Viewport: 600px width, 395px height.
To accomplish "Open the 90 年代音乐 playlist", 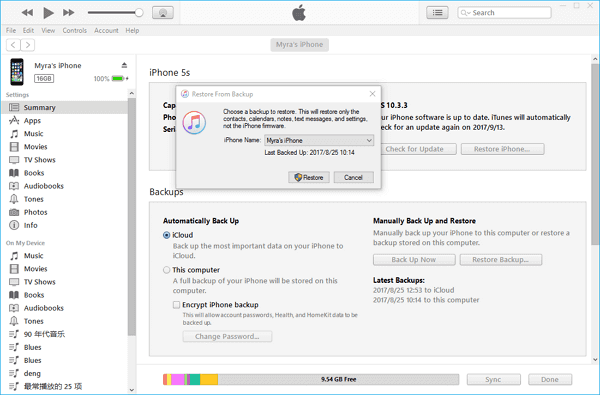I will [x=65, y=334].
